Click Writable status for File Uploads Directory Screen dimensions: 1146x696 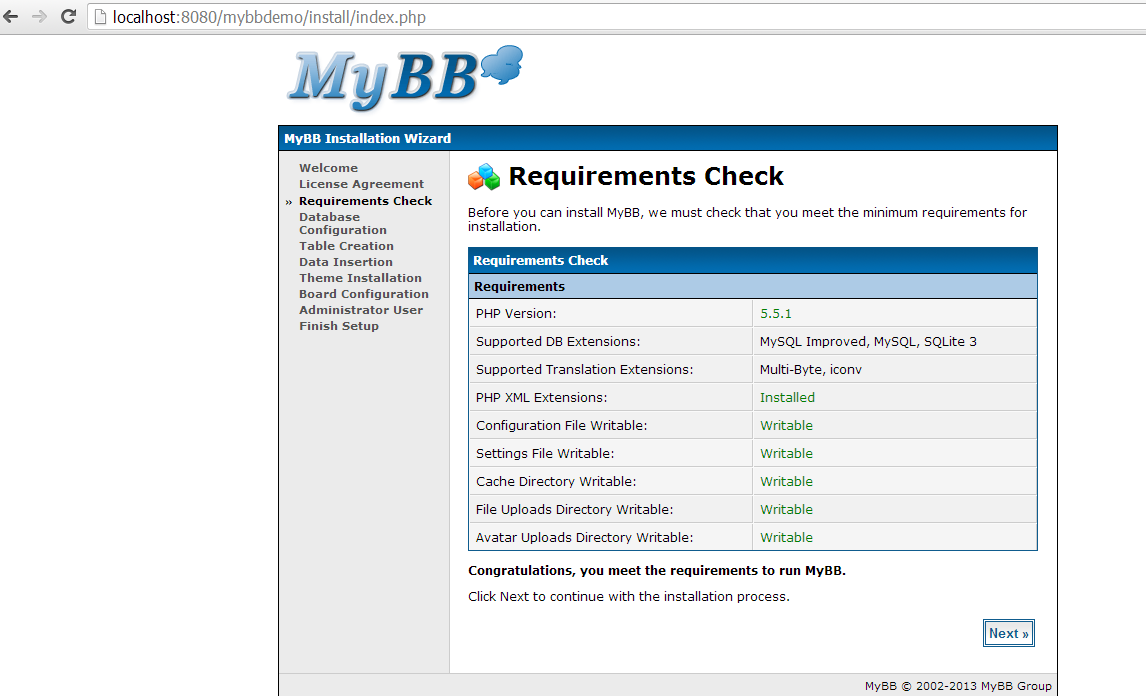[x=786, y=510]
